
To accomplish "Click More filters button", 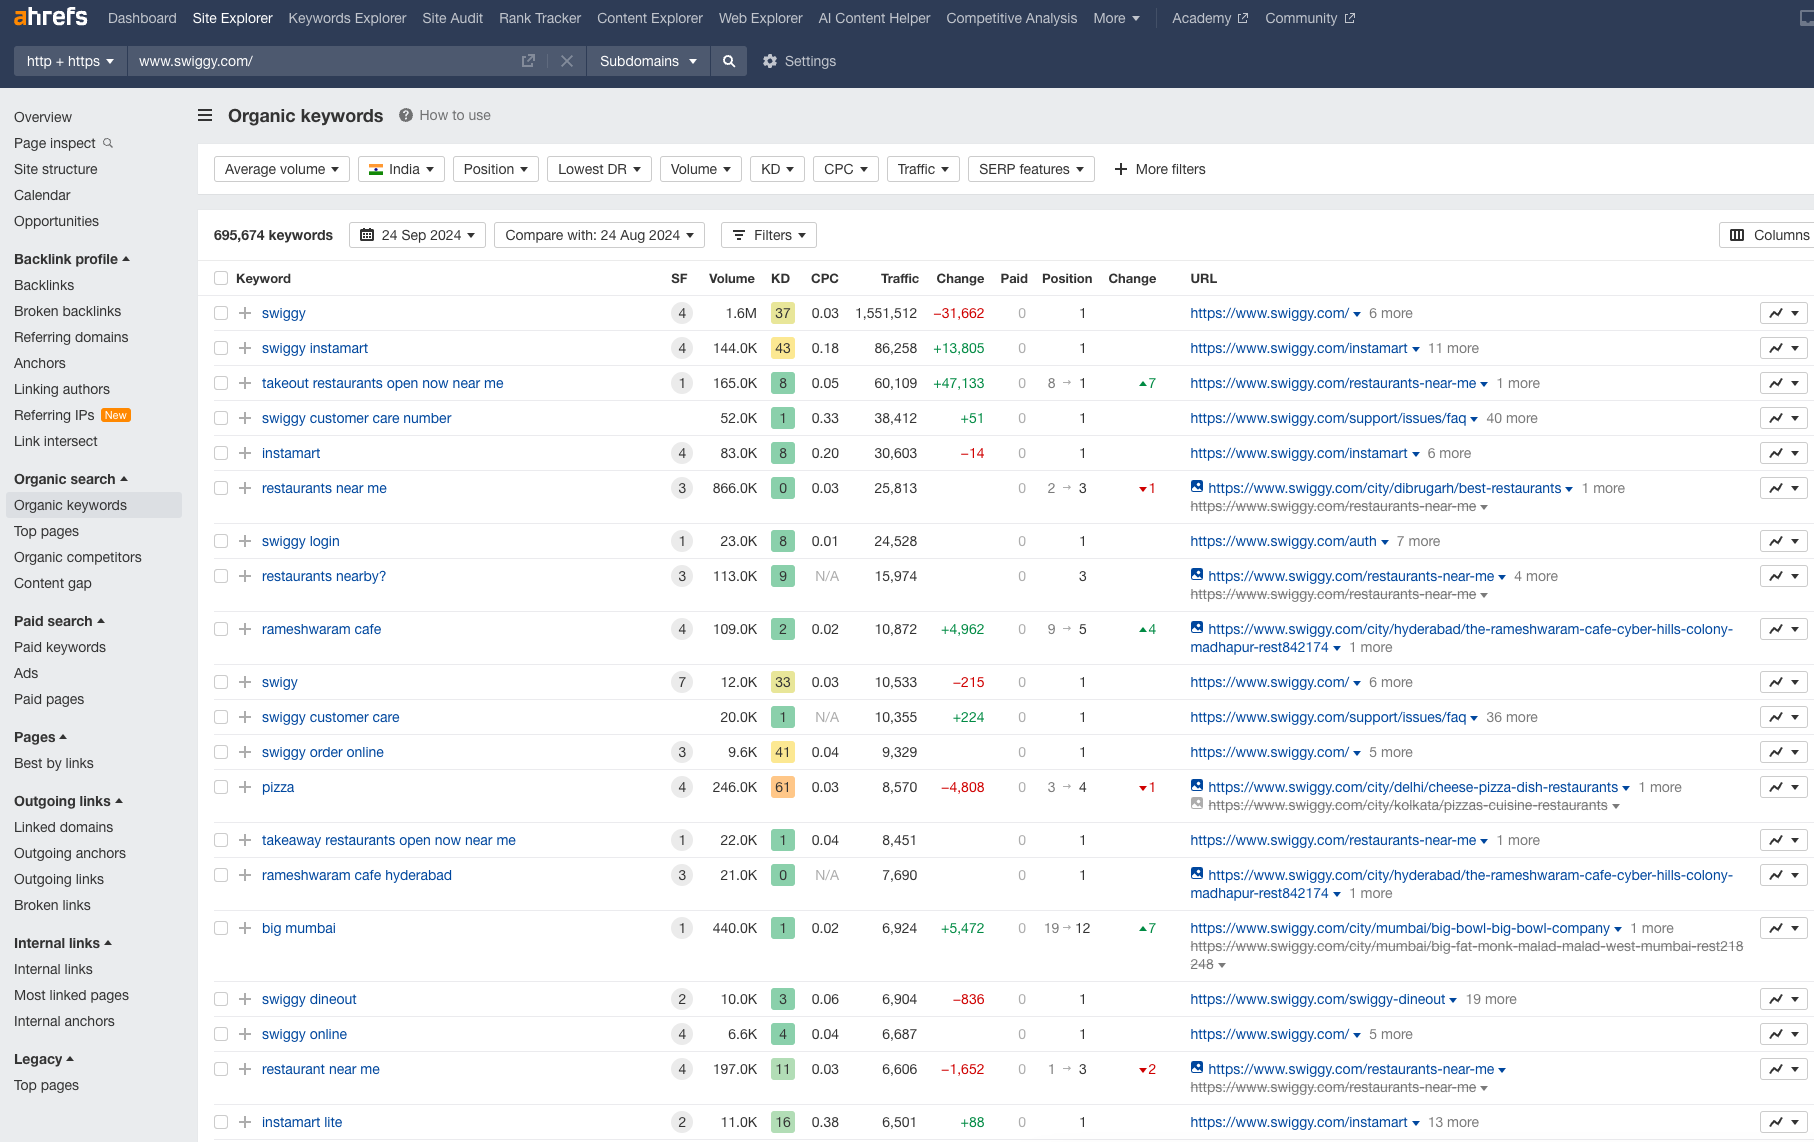I will (1159, 169).
